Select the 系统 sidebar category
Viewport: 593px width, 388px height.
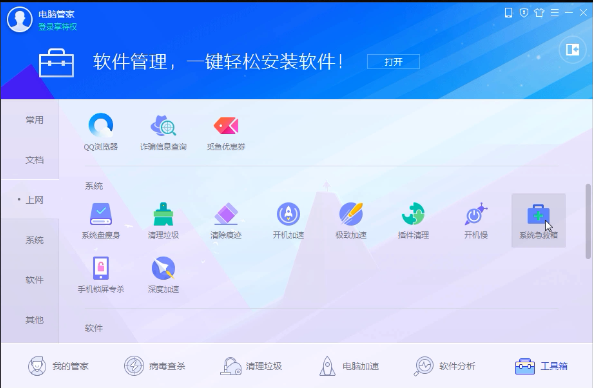34,240
